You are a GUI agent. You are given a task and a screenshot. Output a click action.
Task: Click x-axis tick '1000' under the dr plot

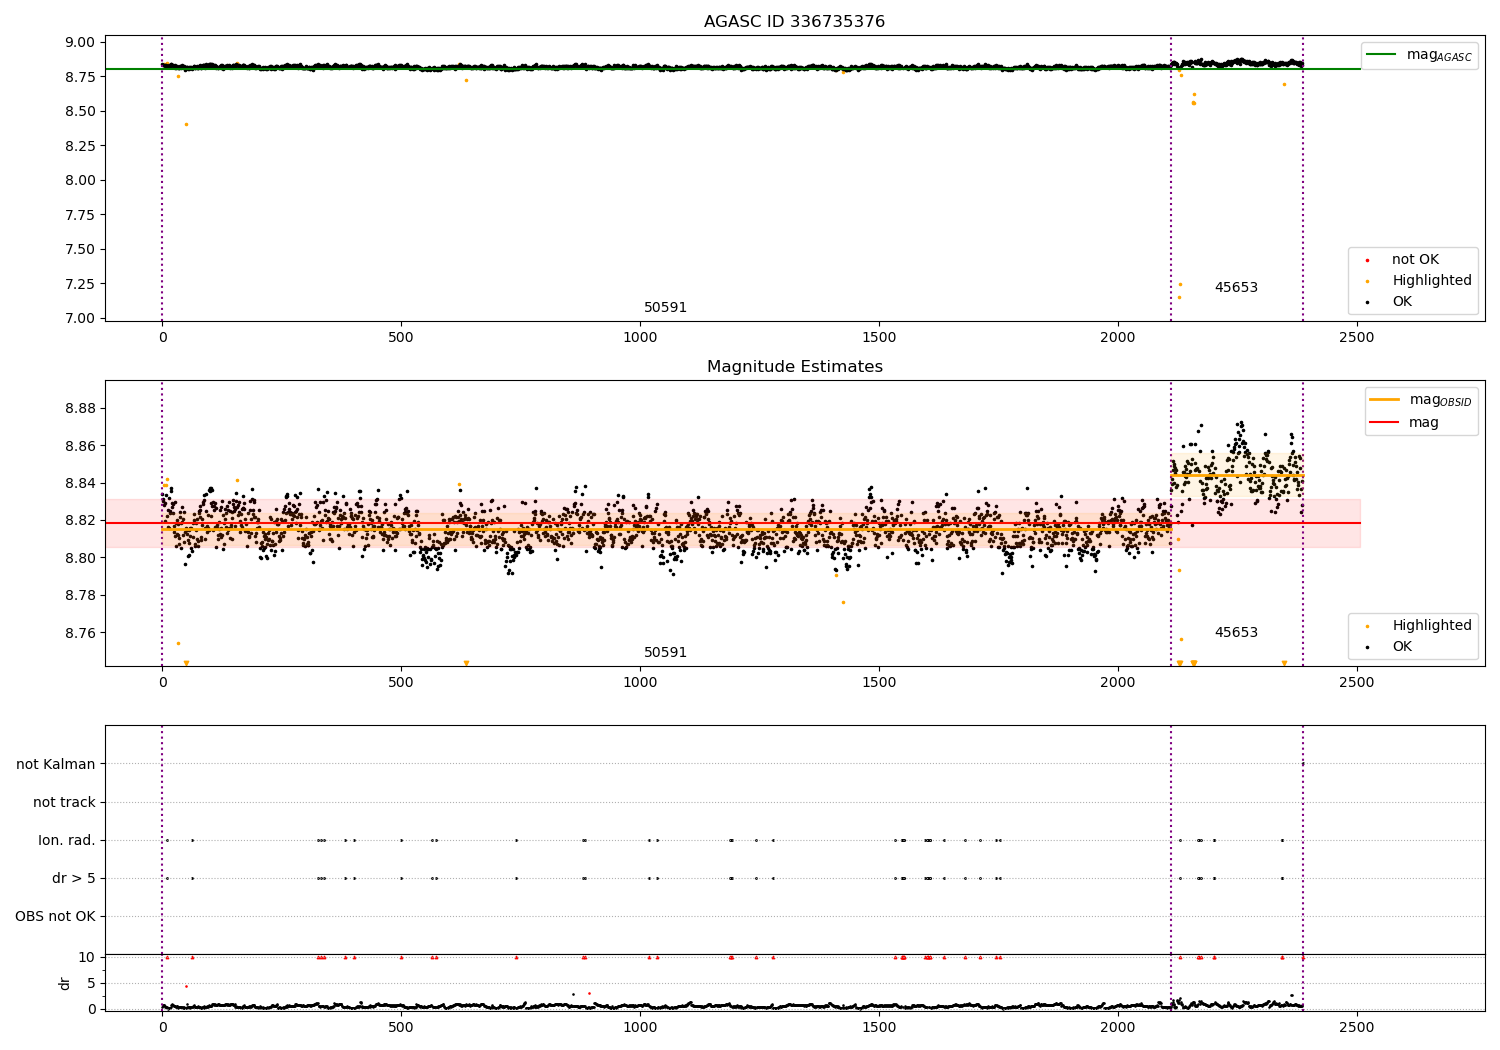640,1027
